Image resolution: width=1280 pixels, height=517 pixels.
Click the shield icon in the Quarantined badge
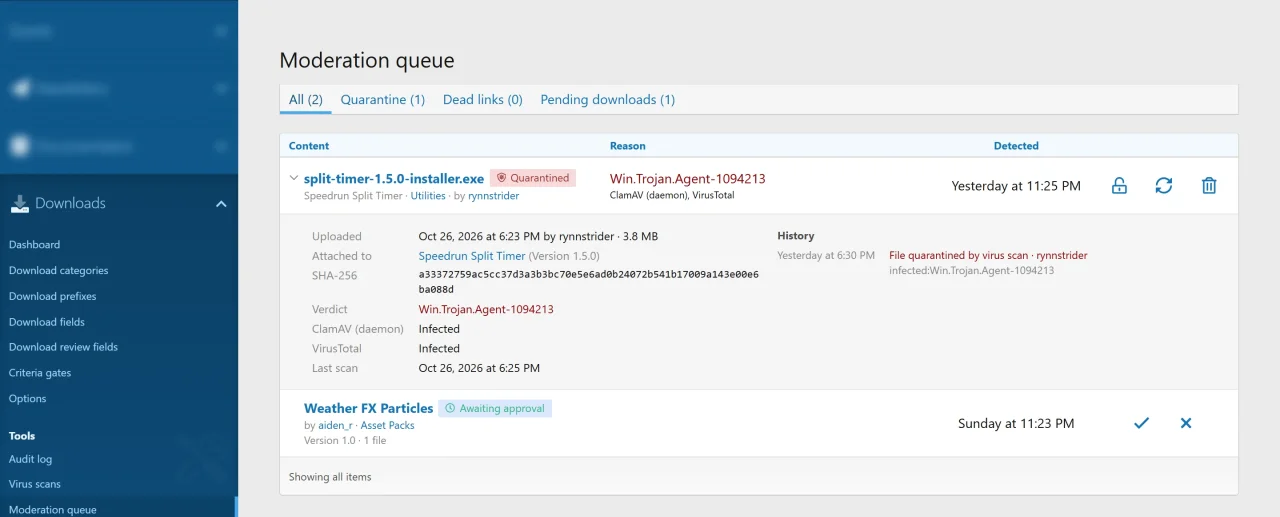502,178
